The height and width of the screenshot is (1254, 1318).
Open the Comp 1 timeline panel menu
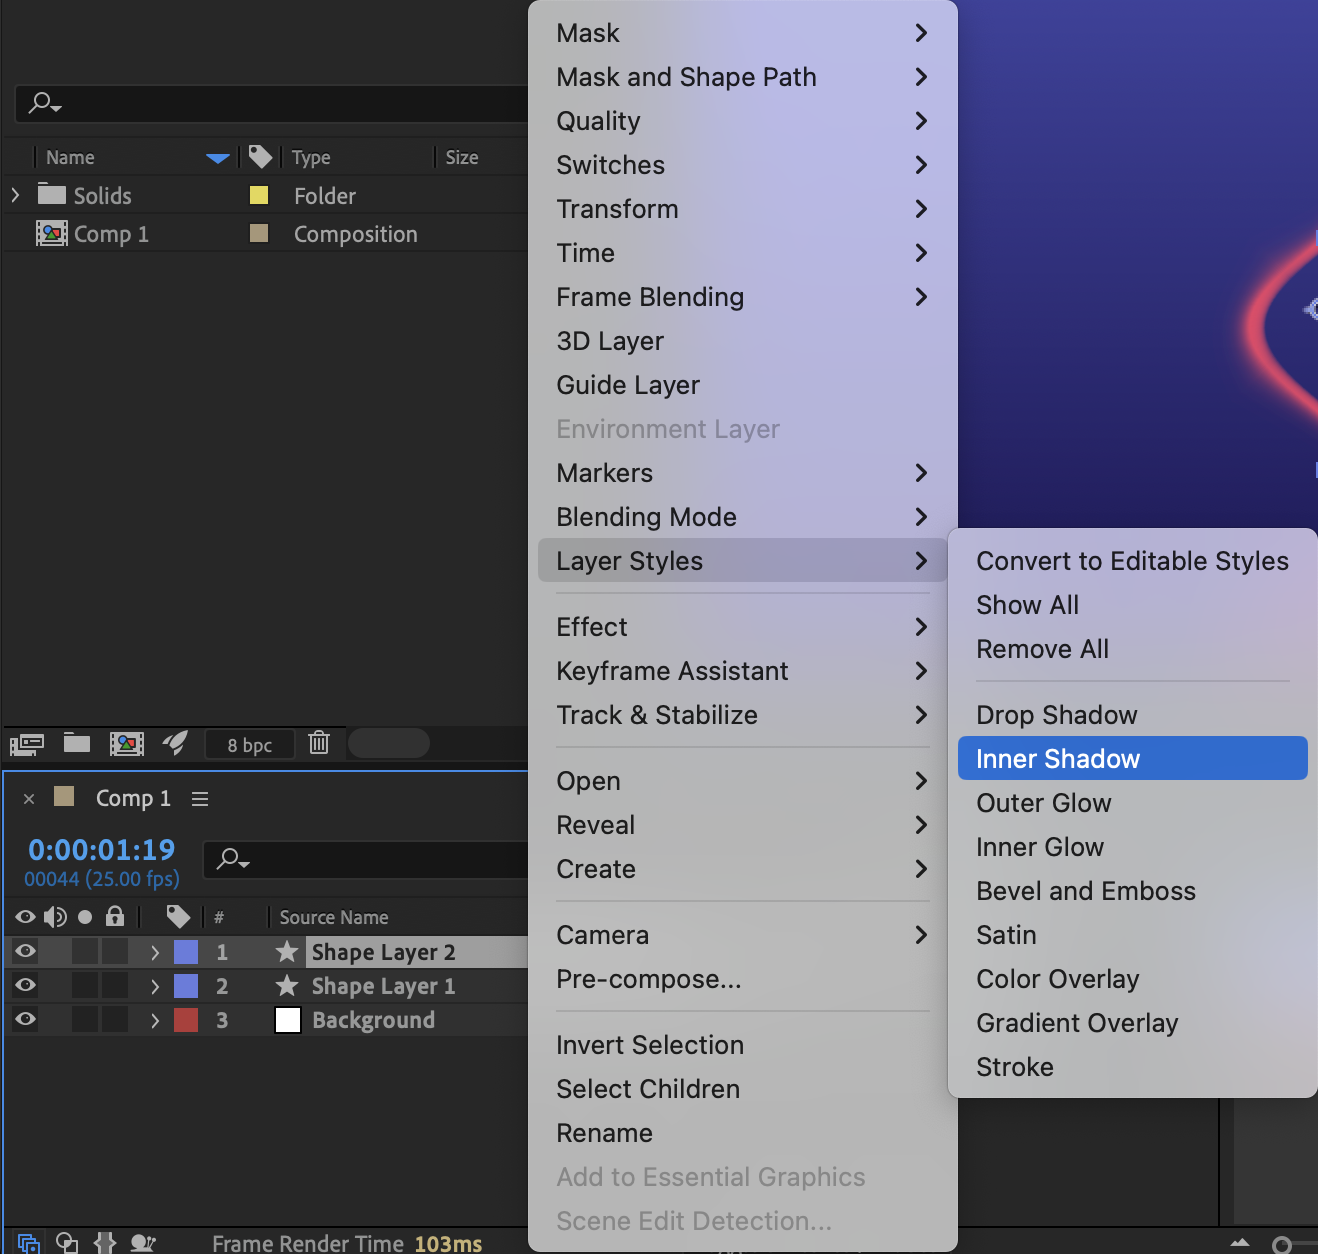[x=200, y=798]
